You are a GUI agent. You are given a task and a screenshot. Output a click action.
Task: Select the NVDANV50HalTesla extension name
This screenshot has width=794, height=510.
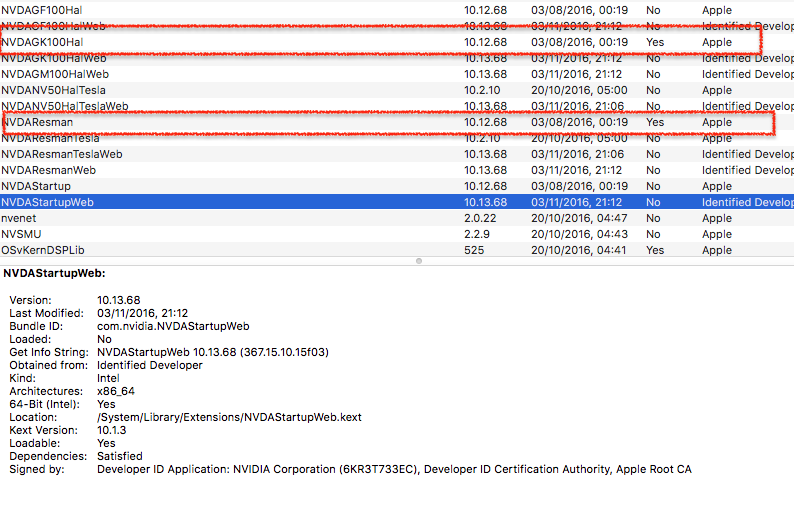point(53,90)
